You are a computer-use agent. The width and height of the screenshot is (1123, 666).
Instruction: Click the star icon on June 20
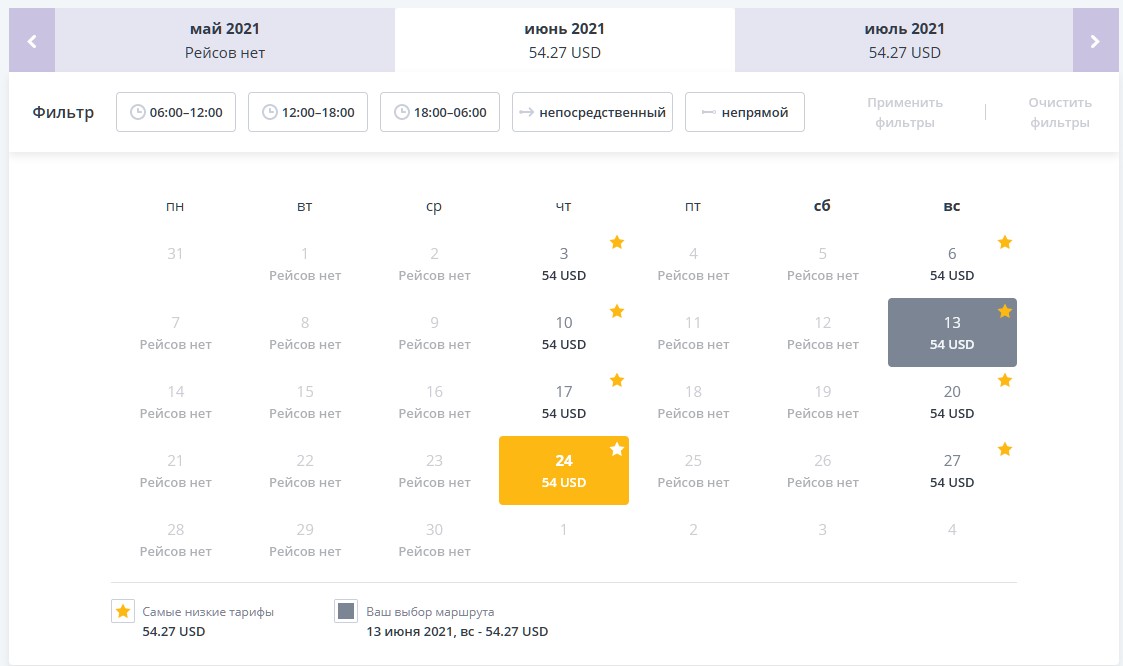1005,380
